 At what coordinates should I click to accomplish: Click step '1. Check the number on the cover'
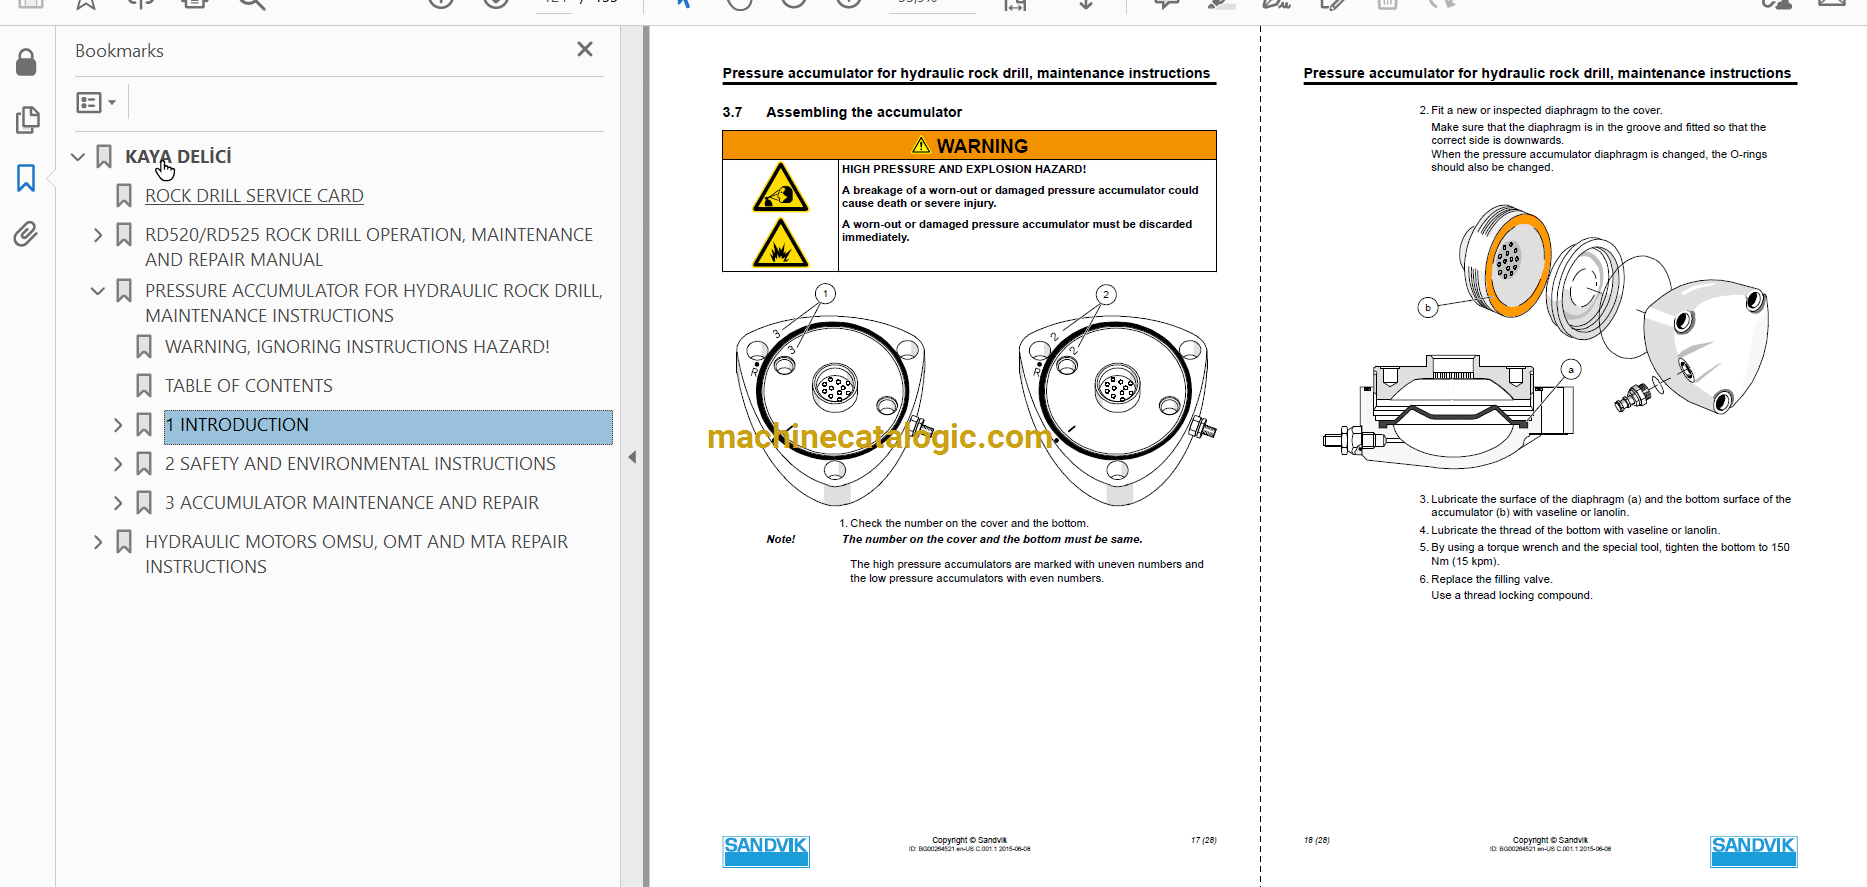click(x=963, y=524)
